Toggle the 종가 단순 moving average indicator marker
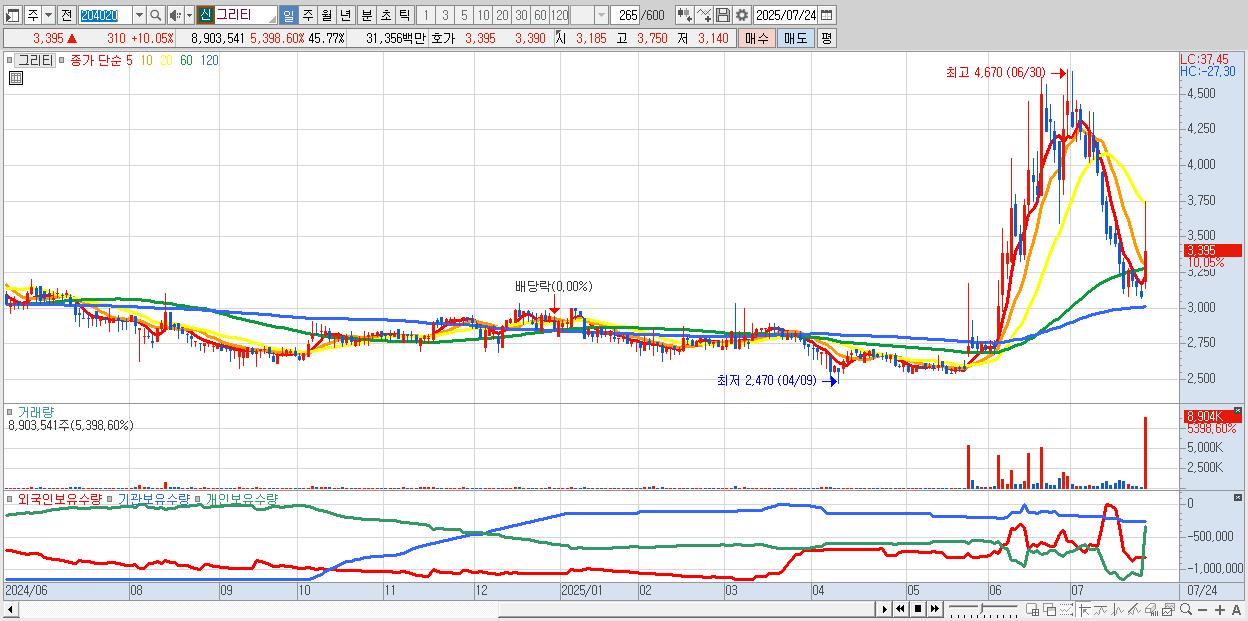This screenshot has width=1248, height=621. pyautogui.click(x=62, y=60)
